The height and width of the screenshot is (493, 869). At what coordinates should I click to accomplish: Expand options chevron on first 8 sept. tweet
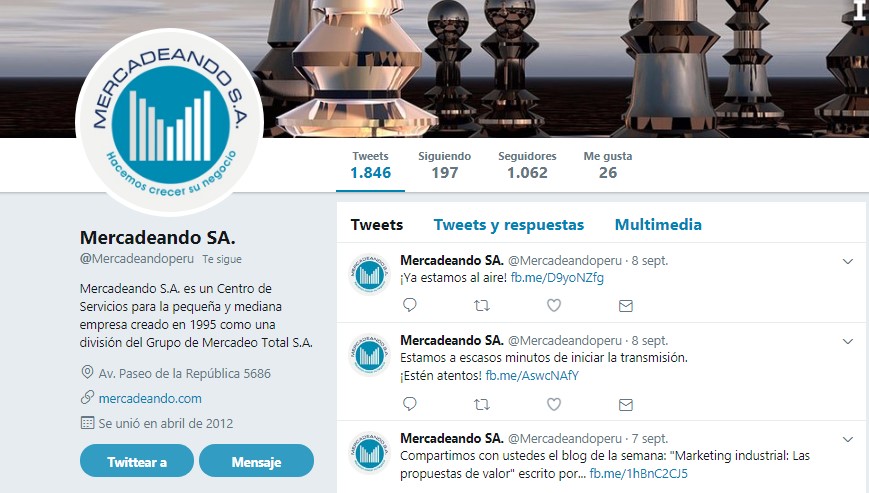coord(847,261)
